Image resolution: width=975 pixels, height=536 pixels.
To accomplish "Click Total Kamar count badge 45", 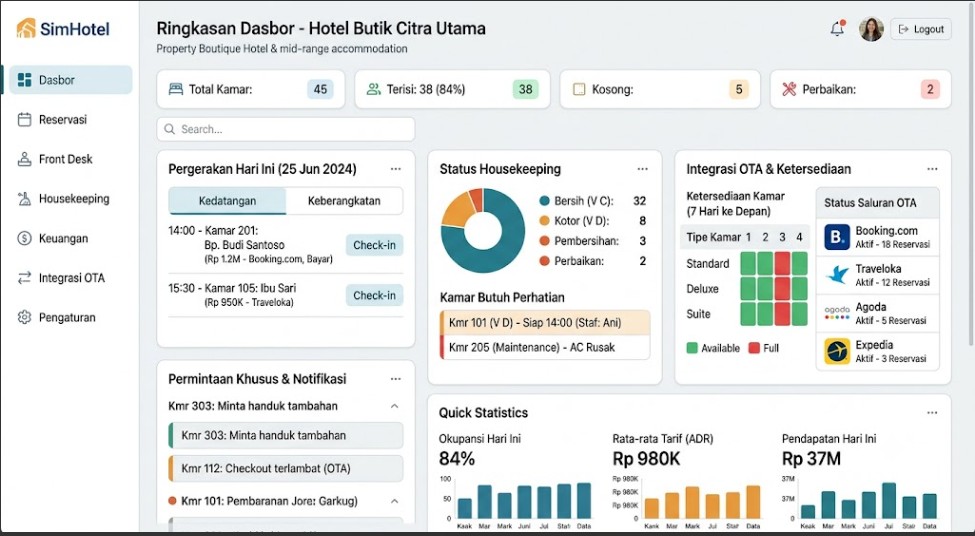I will tap(320, 89).
